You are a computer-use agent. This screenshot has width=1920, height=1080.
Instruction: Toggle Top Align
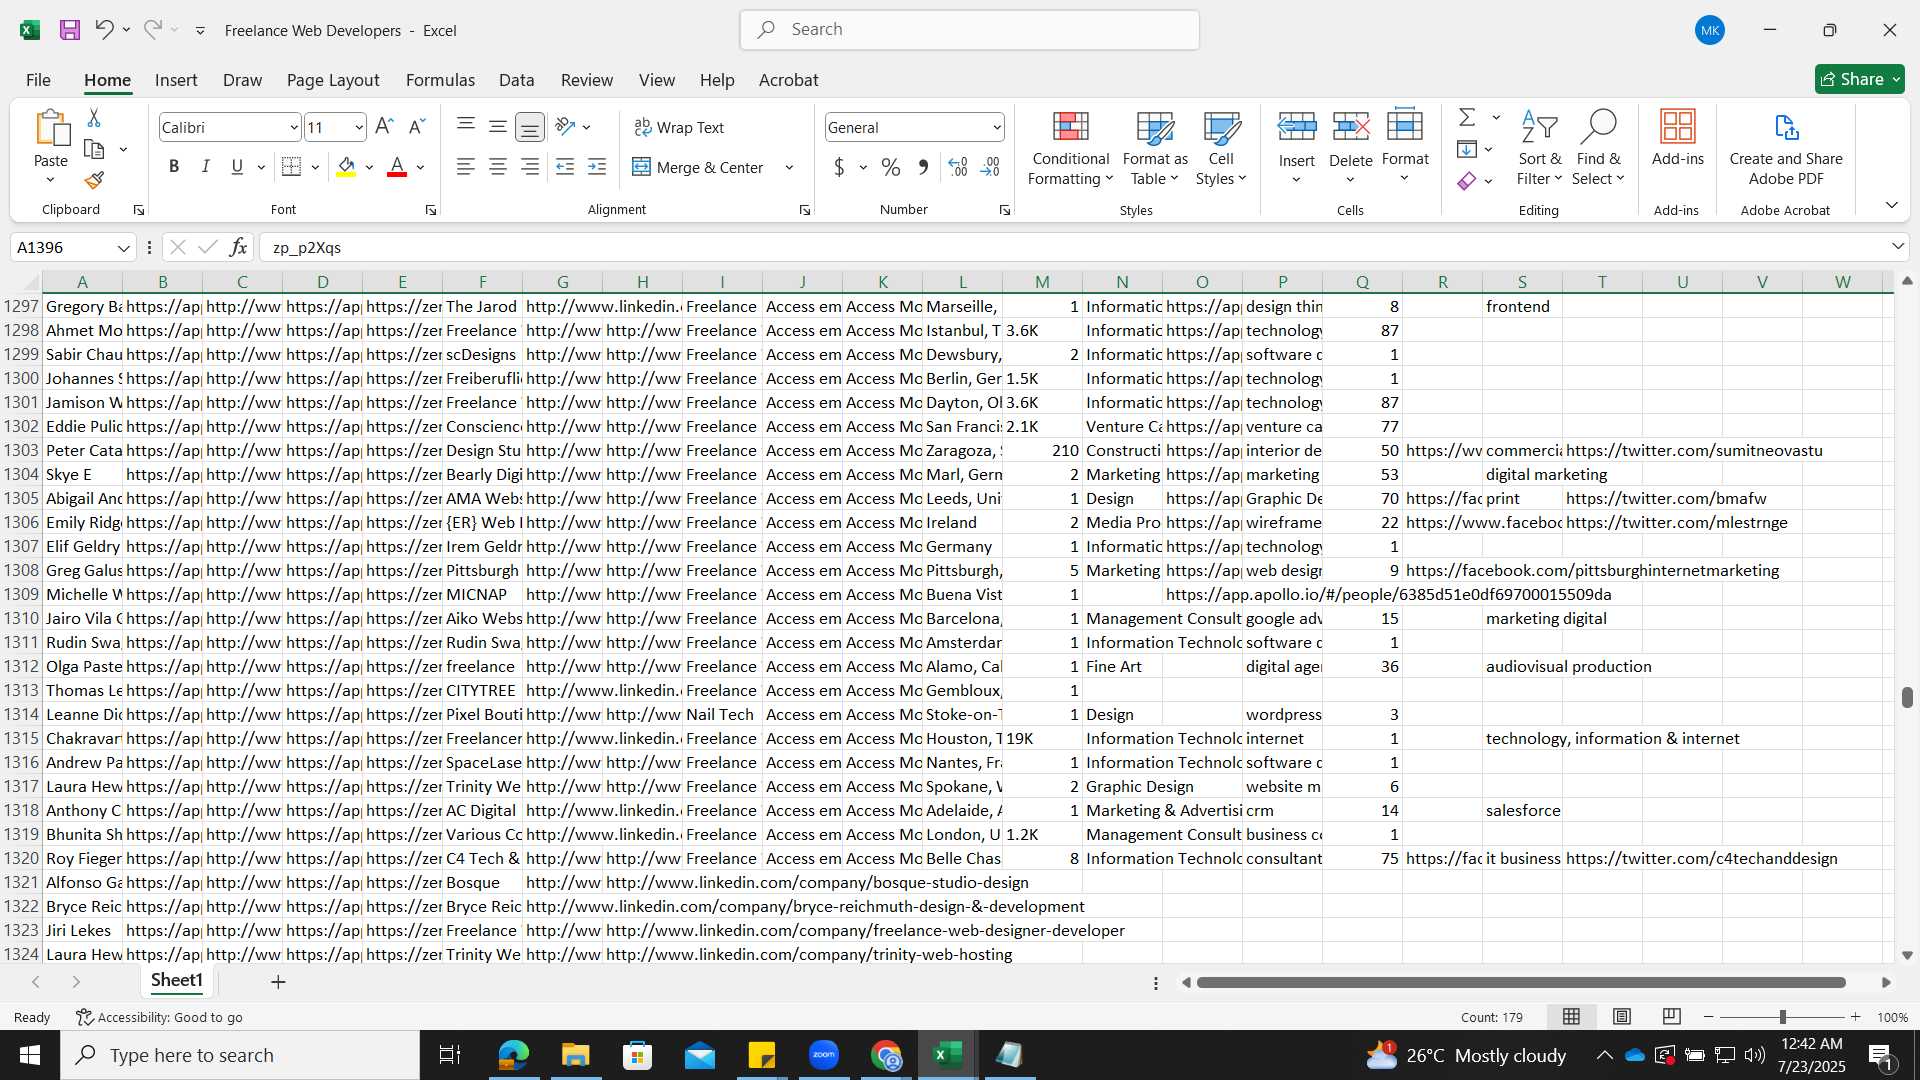point(466,125)
